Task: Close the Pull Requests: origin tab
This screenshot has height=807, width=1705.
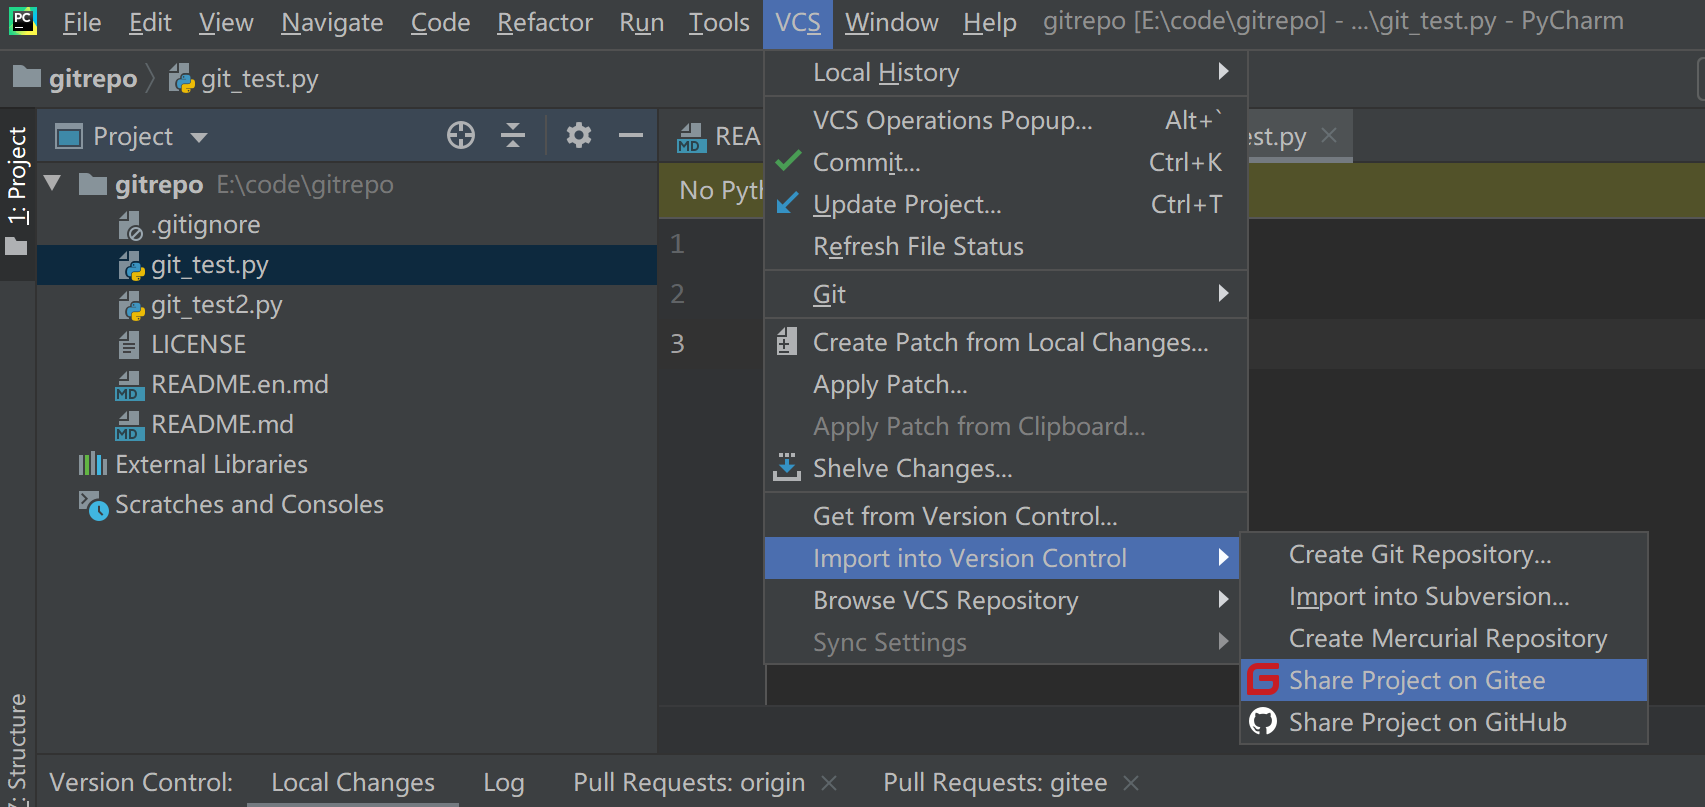Action: (x=829, y=783)
